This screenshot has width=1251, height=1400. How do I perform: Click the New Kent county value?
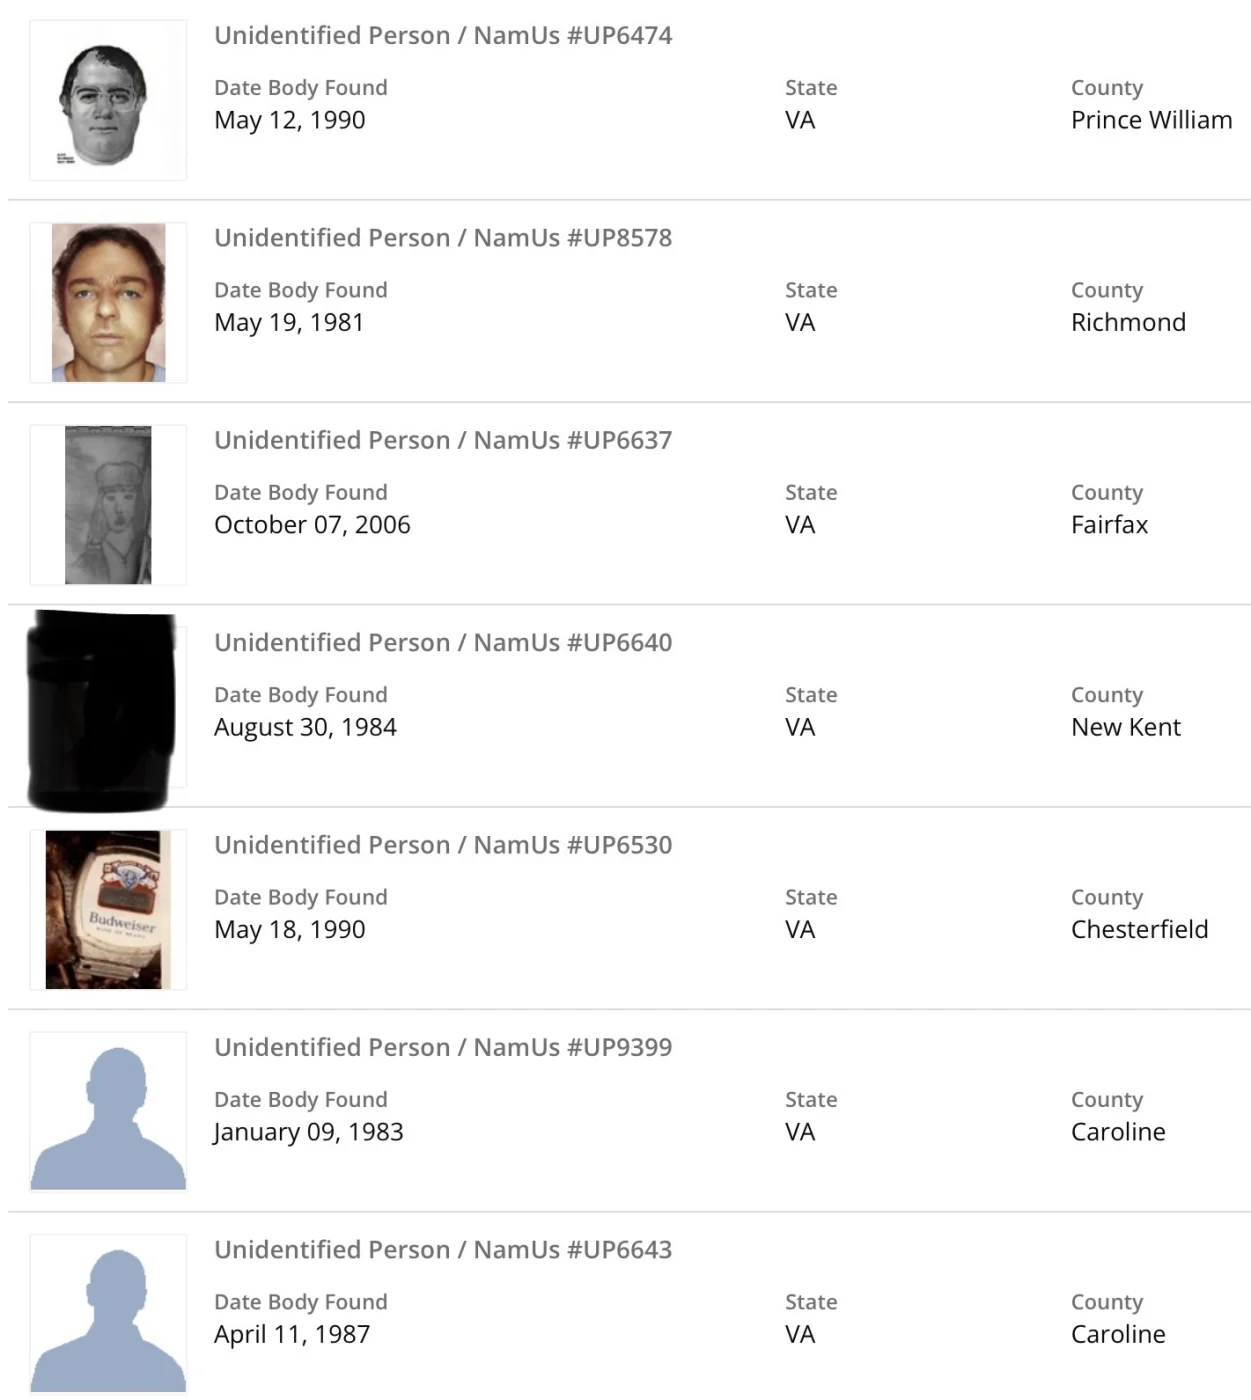1125,727
